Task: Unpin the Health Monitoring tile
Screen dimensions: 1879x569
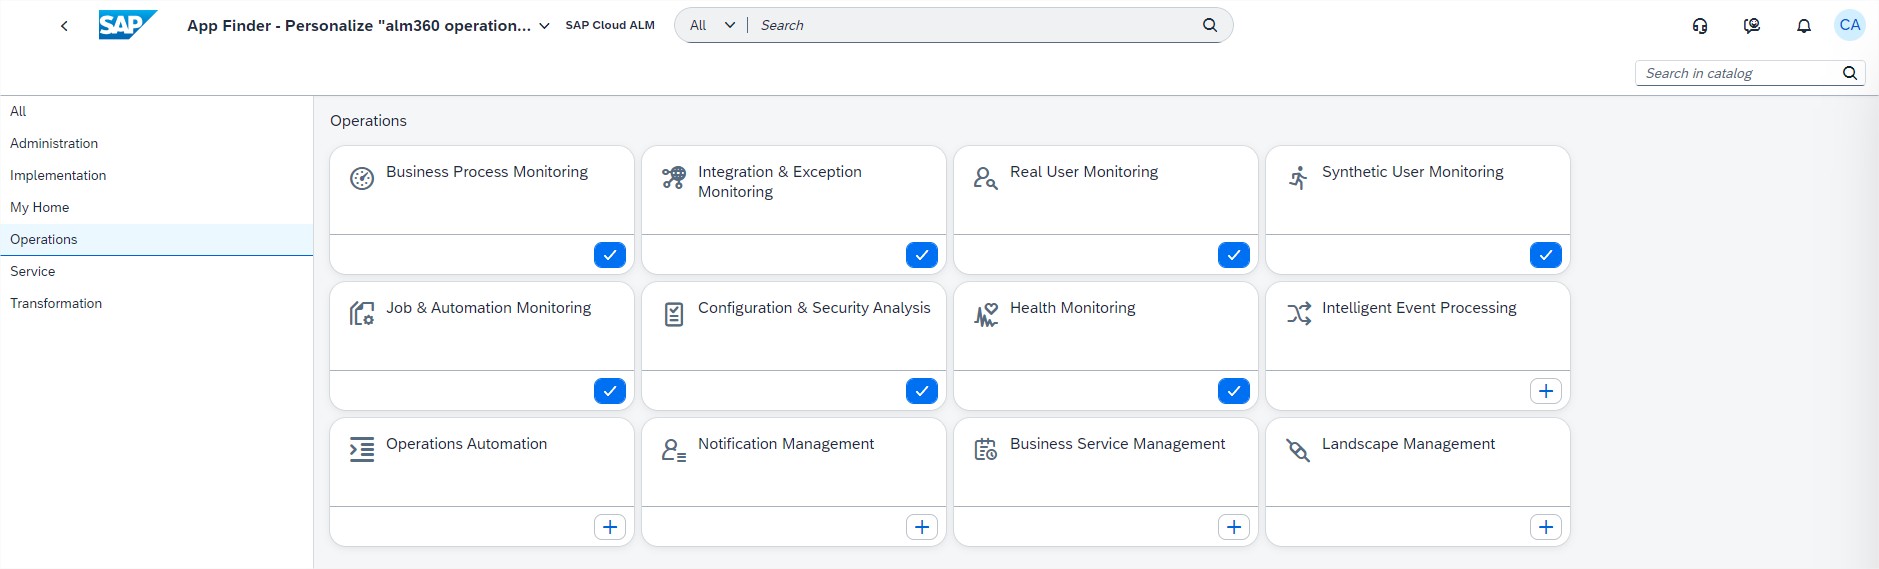Action: point(1233,391)
